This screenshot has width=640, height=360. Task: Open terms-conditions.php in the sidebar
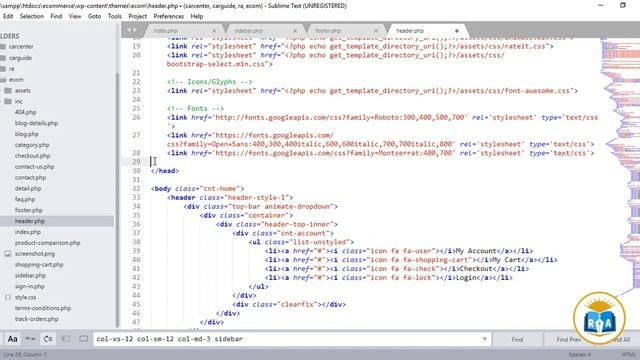click(43, 308)
